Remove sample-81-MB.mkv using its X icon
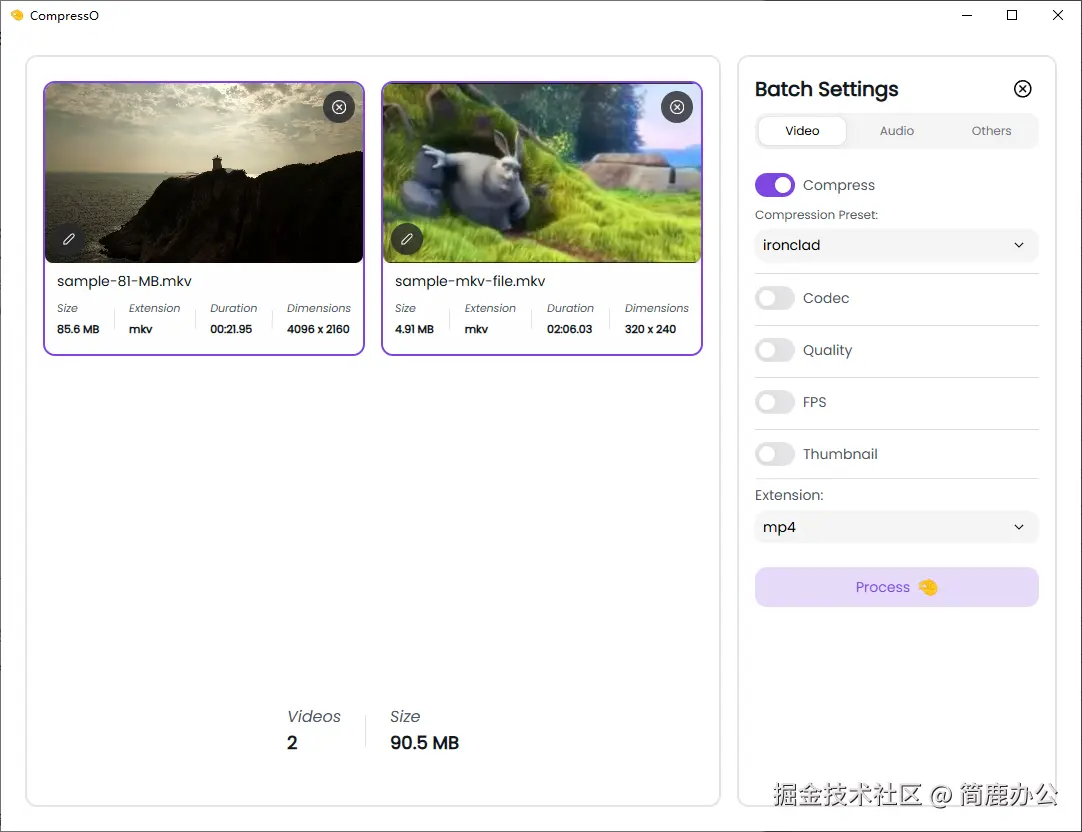This screenshot has width=1082, height=832. pos(339,106)
